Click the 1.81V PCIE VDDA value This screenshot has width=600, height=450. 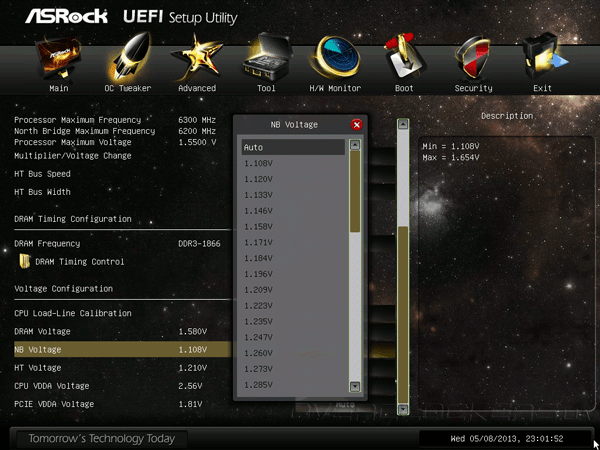(x=190, y=404)
